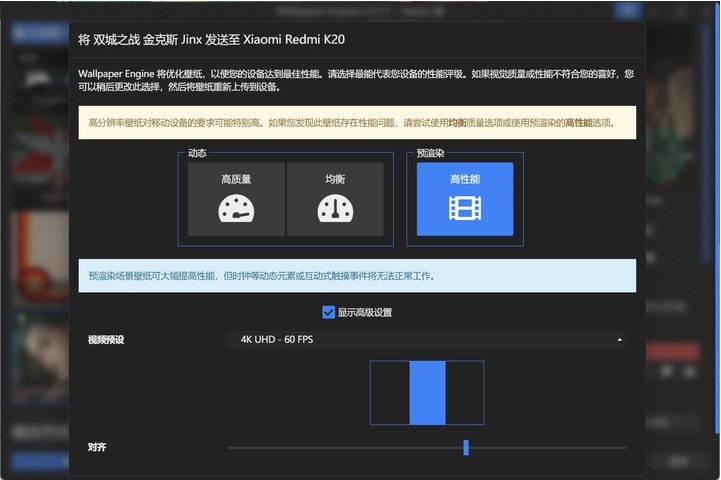
Task: Open the 视频预设 4K UHD - 60 FPS dropdown
Action: click(427, 340)
